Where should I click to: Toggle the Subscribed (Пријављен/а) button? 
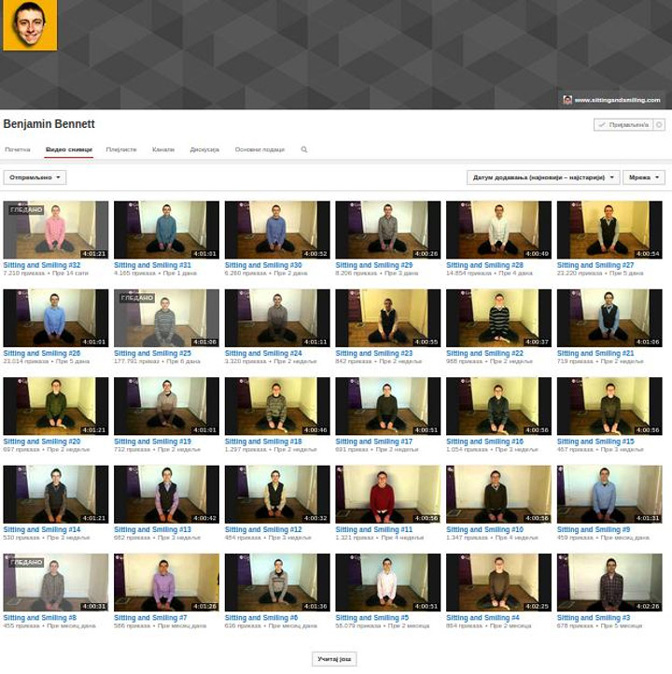(621, 125)
